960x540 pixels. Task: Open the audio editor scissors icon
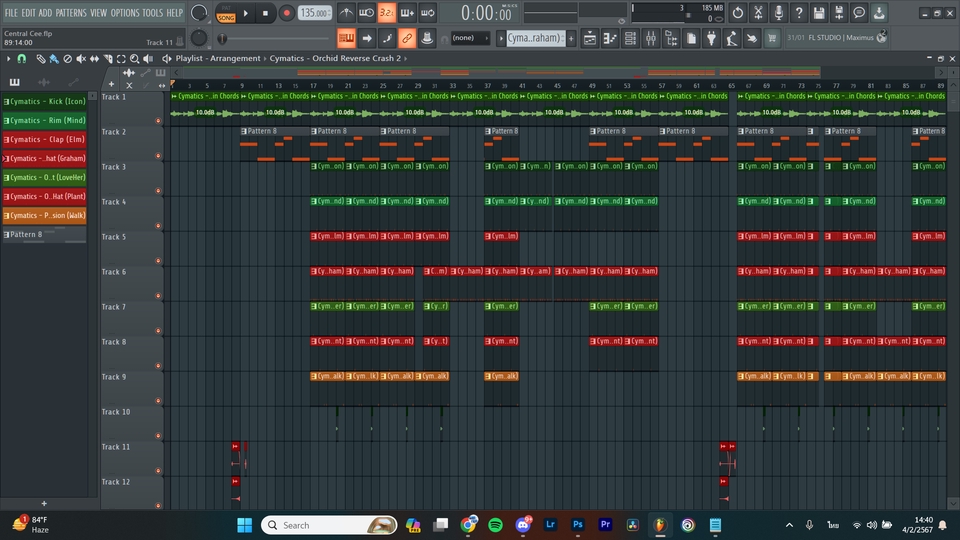(758, 12)
